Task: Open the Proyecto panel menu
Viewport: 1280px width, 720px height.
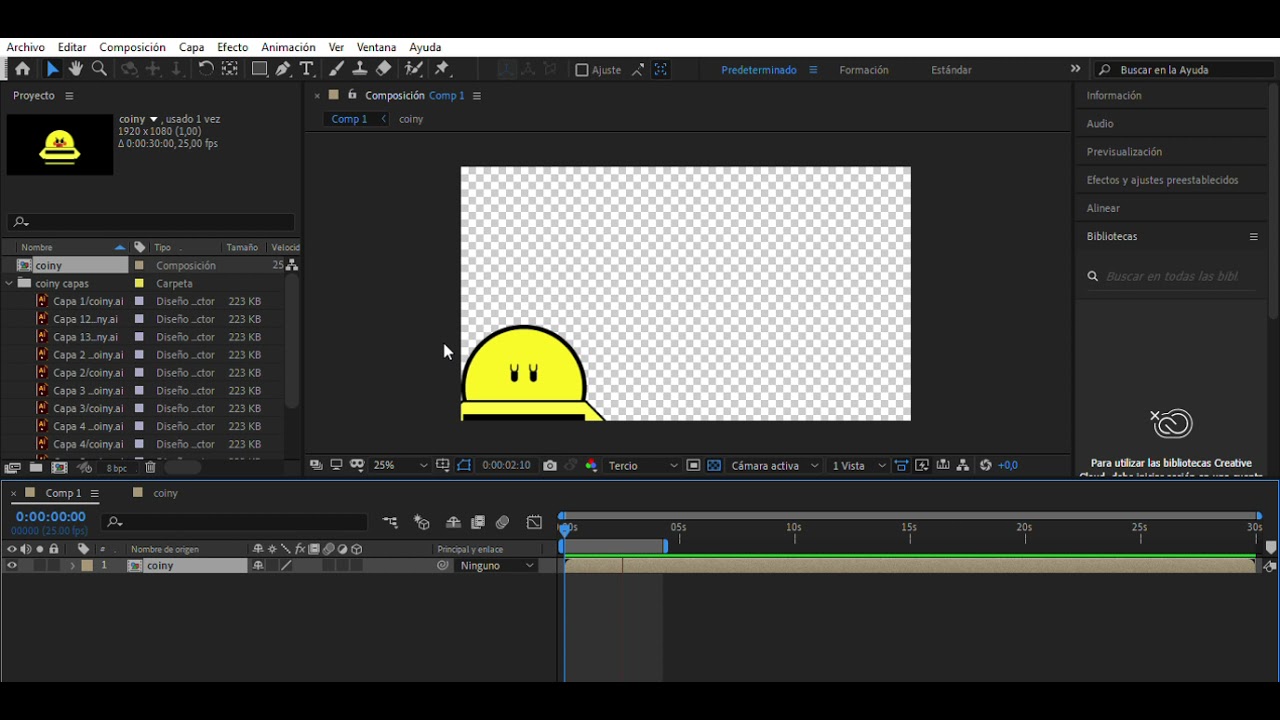Action: [69, 96]
